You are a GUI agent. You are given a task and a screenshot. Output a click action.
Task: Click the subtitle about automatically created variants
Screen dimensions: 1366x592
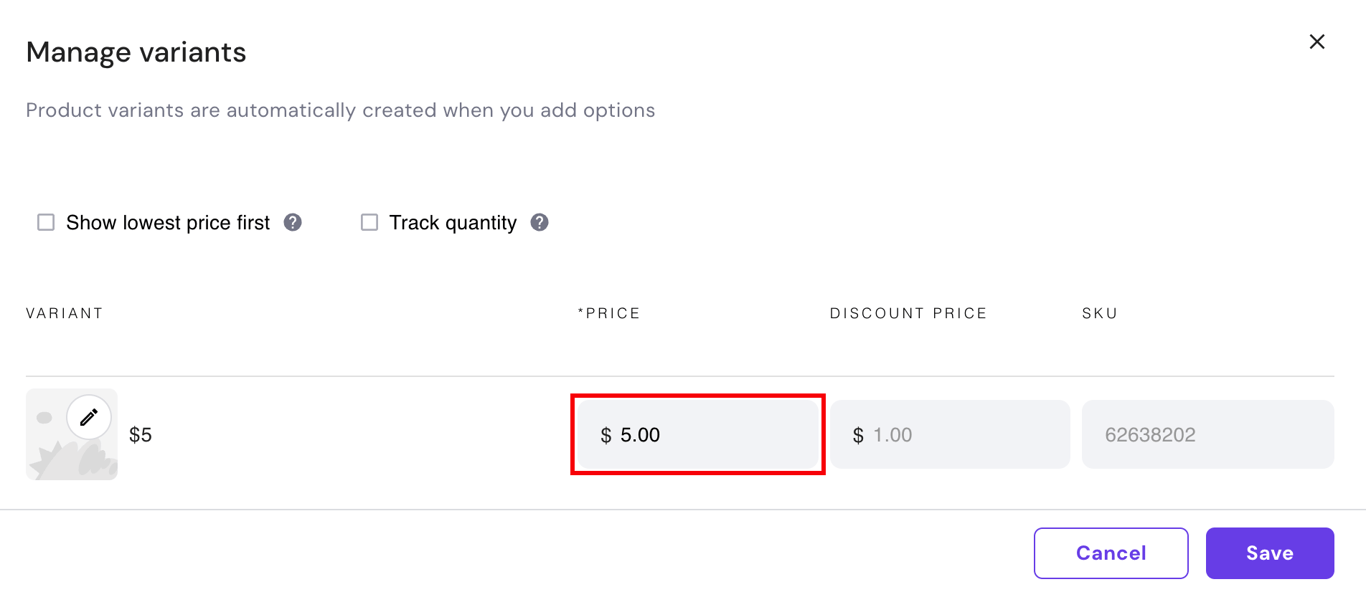coord(341,110)
